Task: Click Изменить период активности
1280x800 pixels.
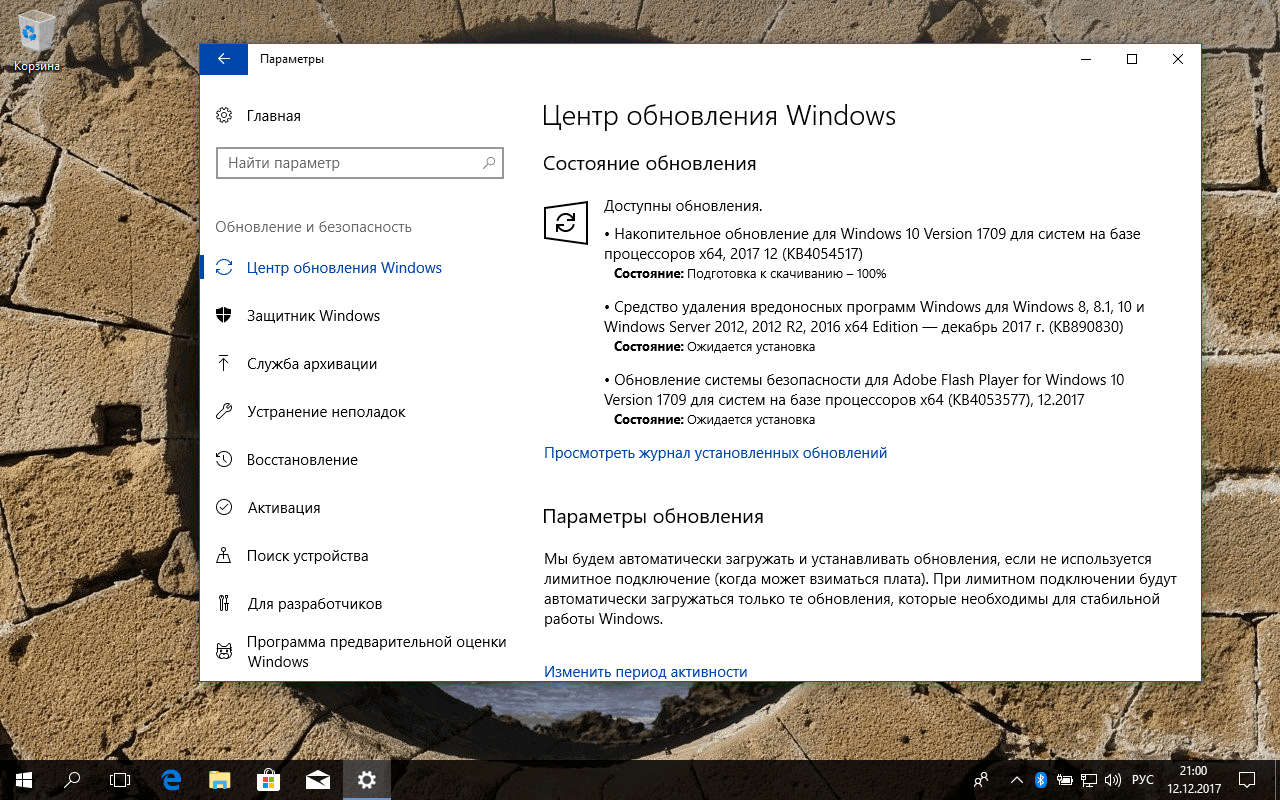Action: coord(645,671)
